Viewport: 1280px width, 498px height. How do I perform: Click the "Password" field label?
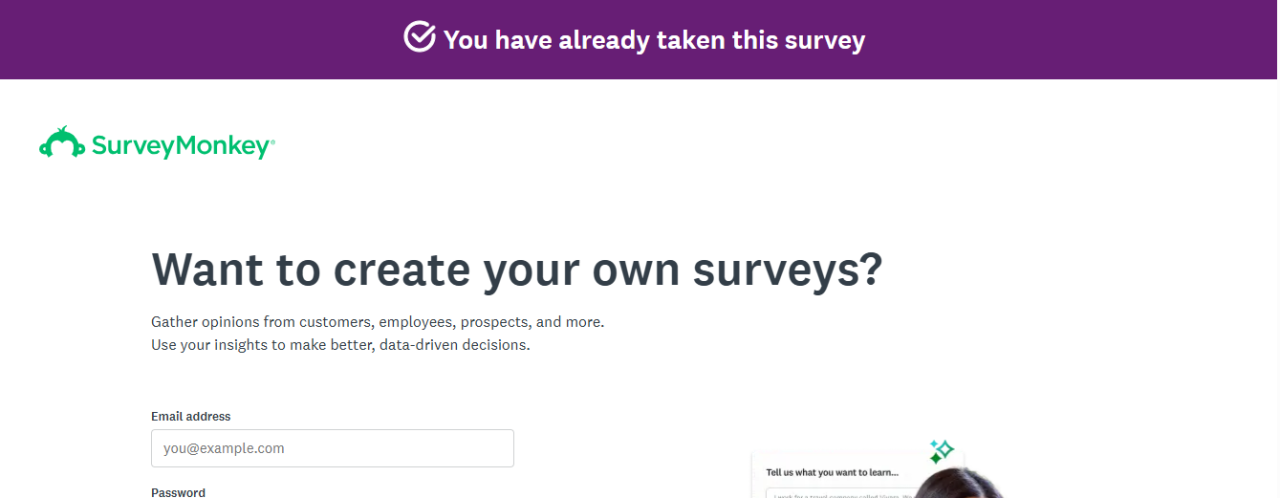click(x=178, y=492)
